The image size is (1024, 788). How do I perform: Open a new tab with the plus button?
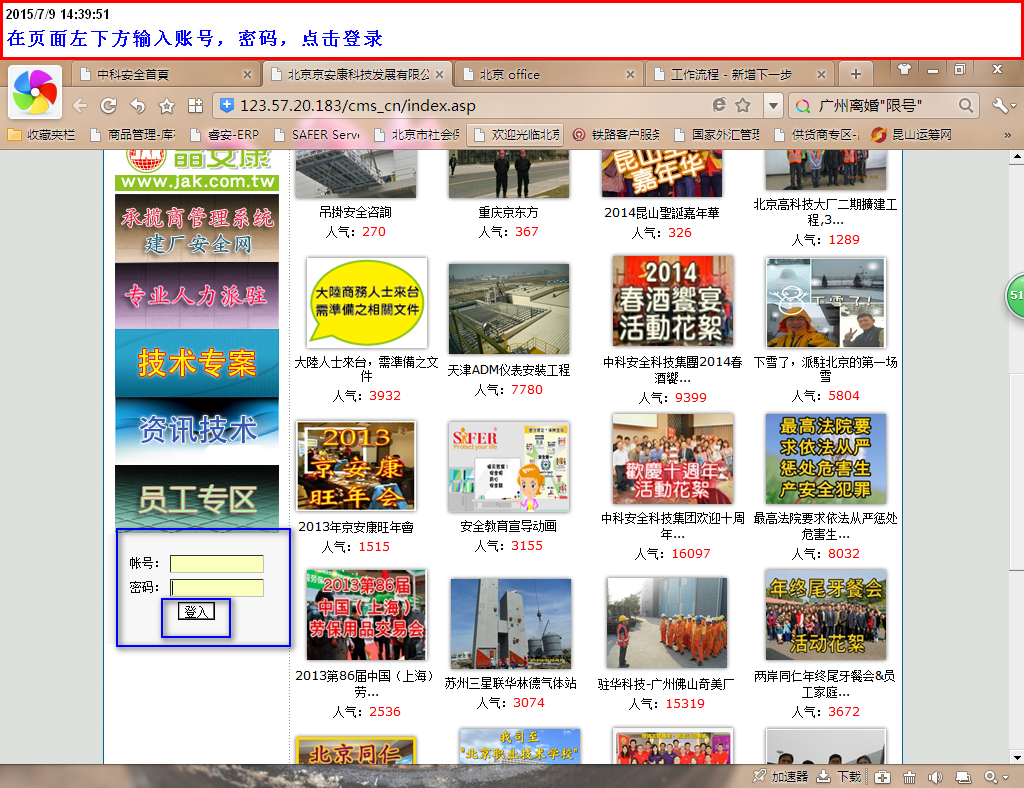tap(855, 74)
